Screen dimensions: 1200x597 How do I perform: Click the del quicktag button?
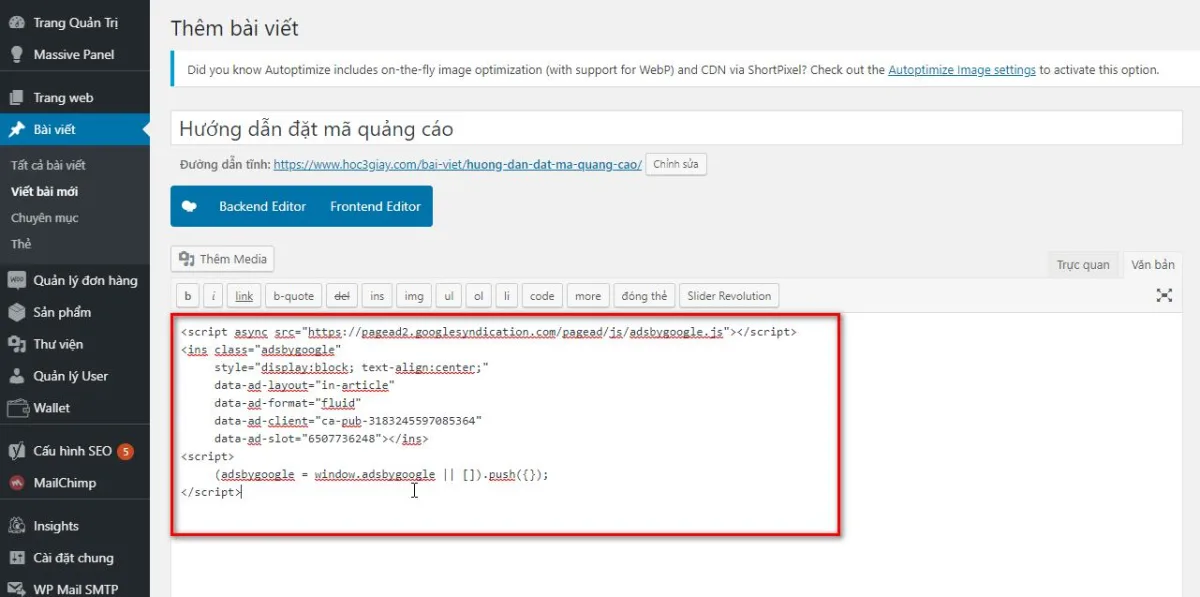341,296
